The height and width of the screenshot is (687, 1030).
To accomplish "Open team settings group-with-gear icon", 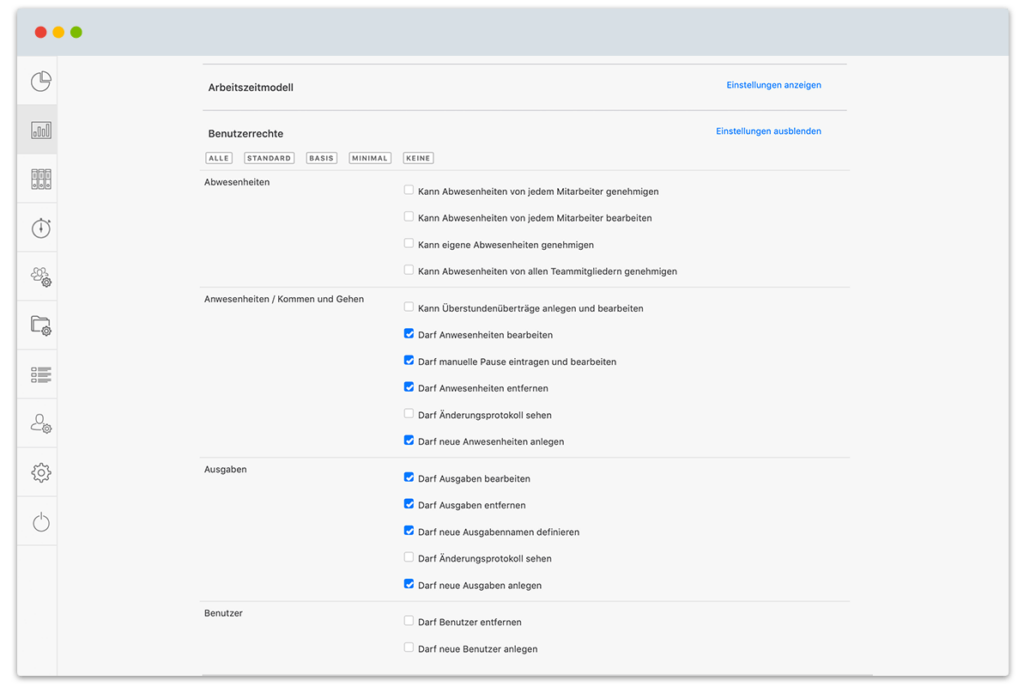I will tap(40, 277).
